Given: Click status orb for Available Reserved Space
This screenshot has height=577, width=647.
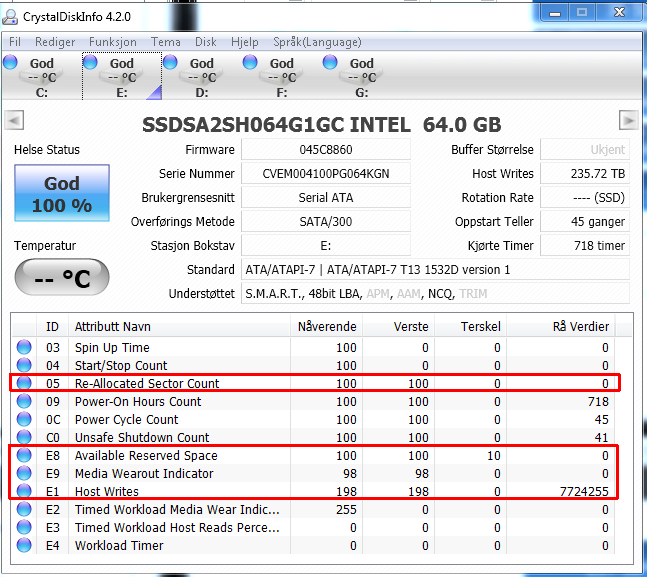Looking at the screenshot, I should tap(24, 455).
